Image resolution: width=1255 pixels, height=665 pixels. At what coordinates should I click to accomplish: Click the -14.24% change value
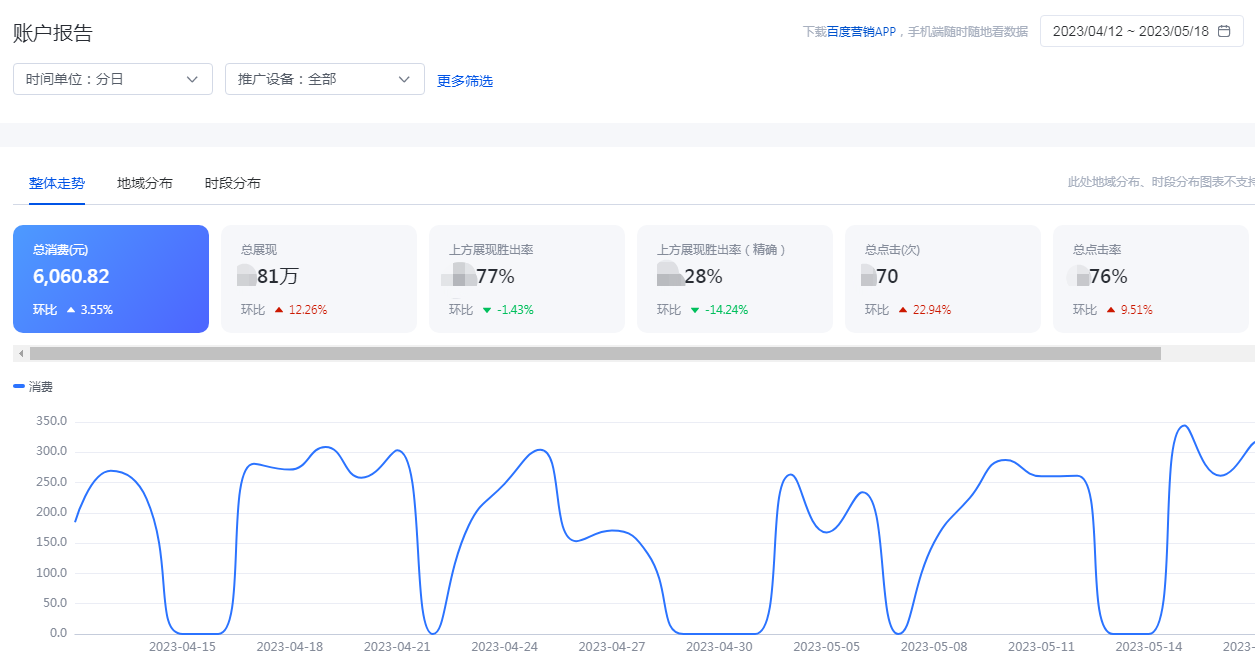point(726,310)
